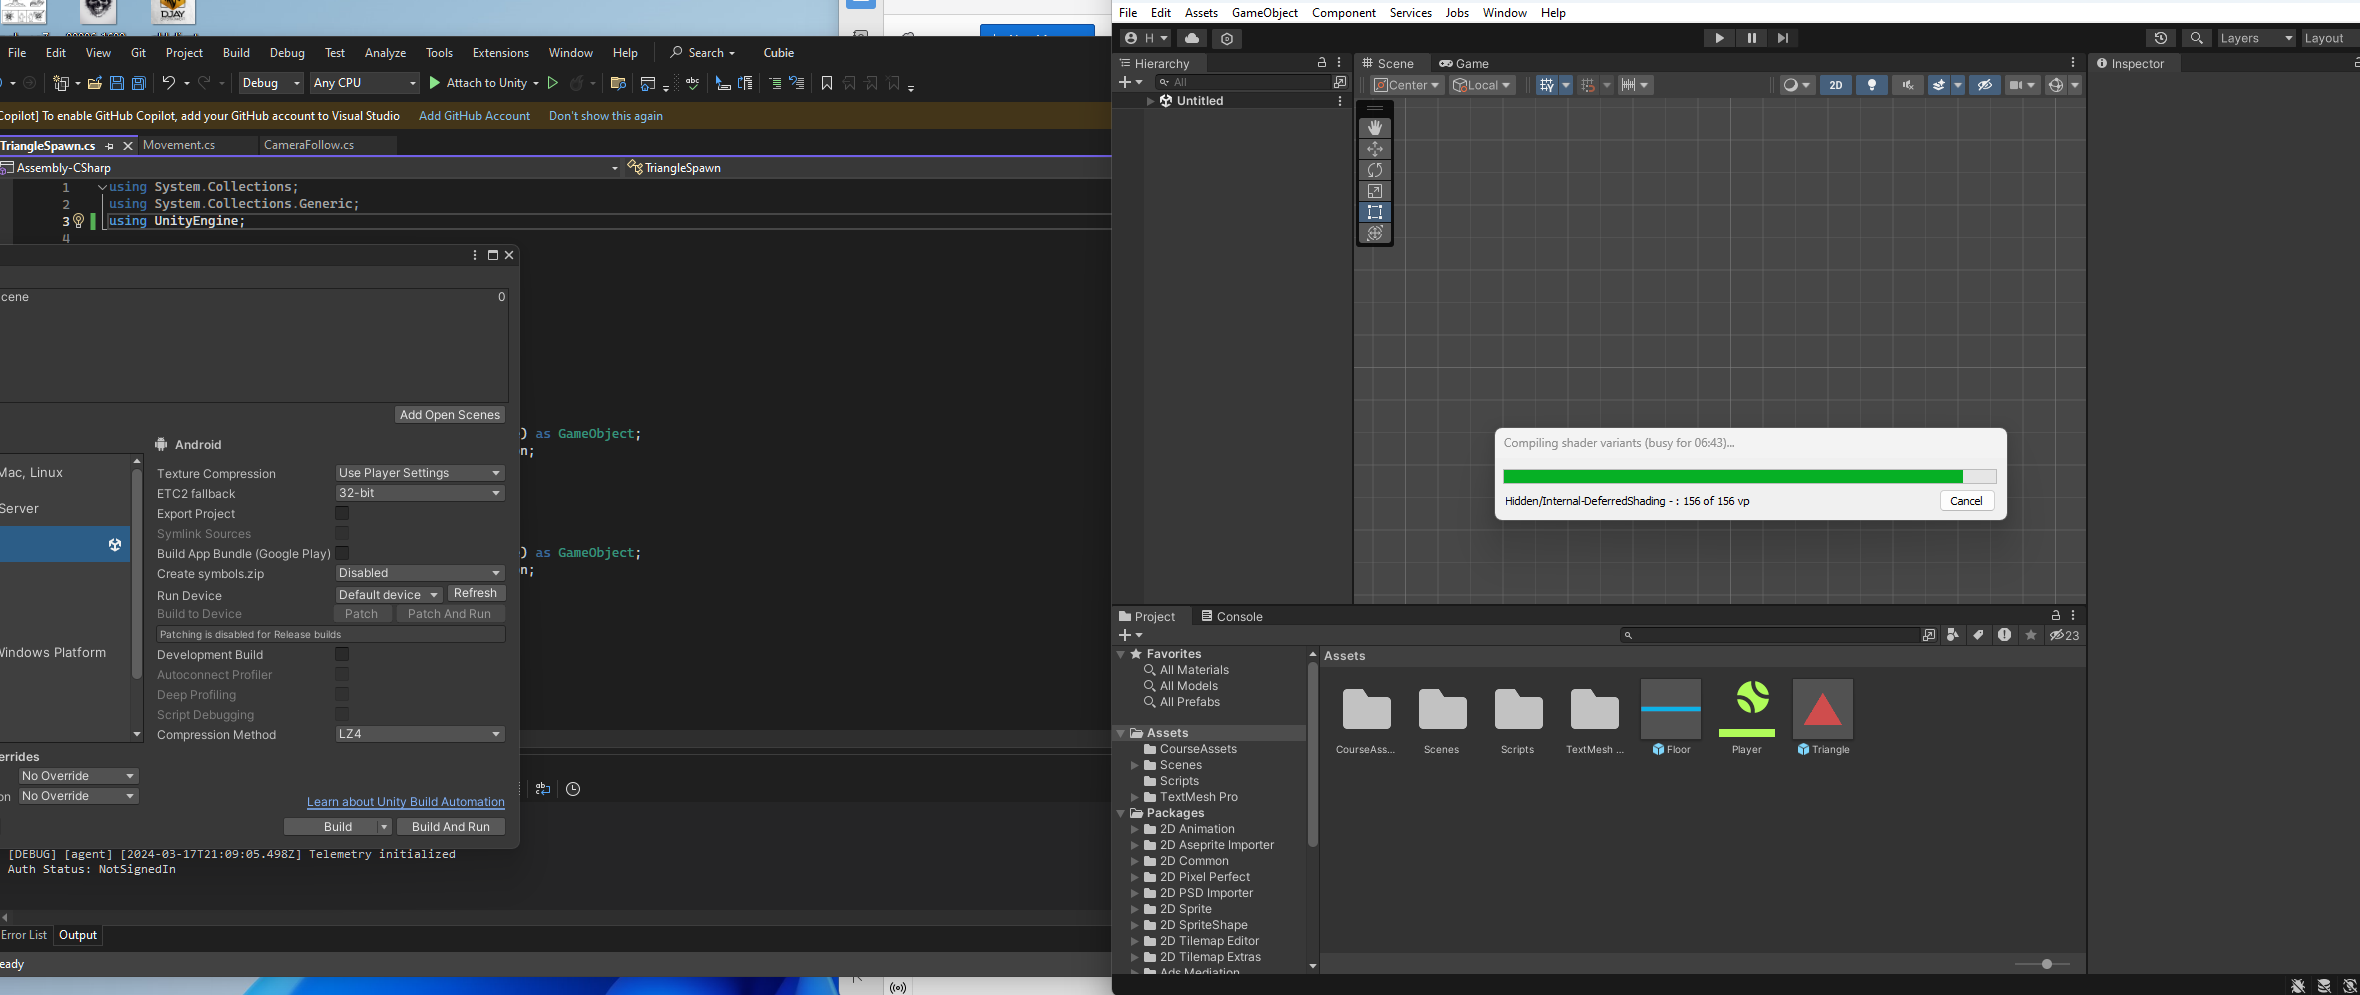This screenshot has width=2360, height=995.
Task: Click the Unity Pause button
Action: pyautogui.click(x=1751, y=38)
